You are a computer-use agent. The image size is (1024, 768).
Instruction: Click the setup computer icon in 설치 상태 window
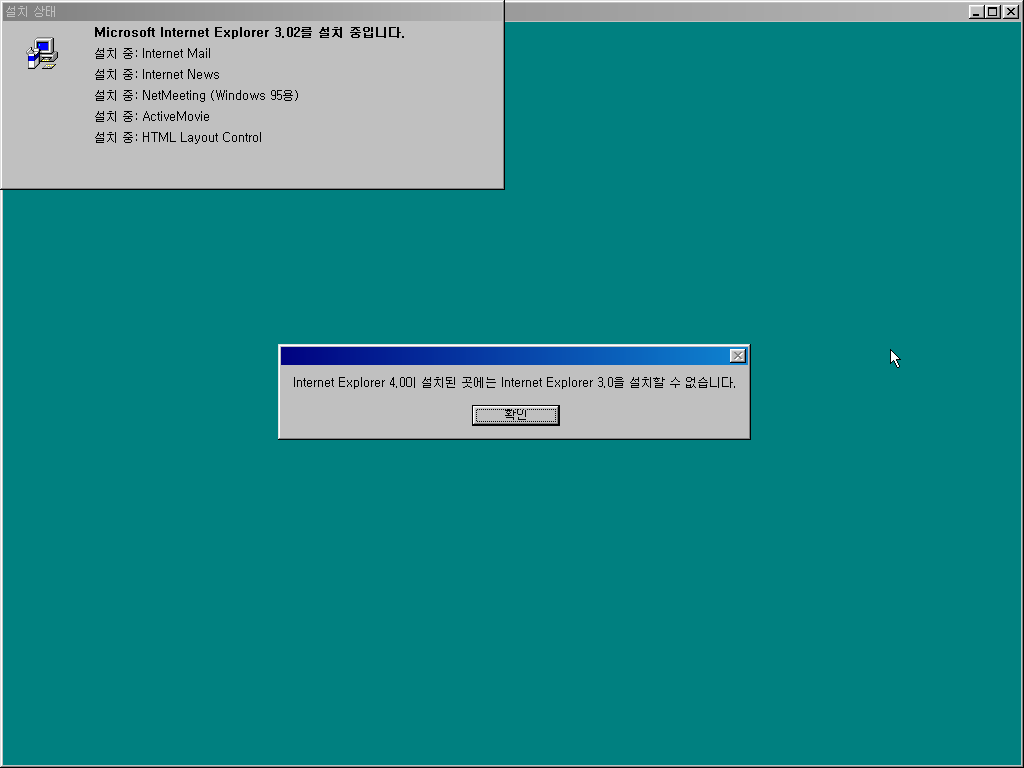[42, 54]
